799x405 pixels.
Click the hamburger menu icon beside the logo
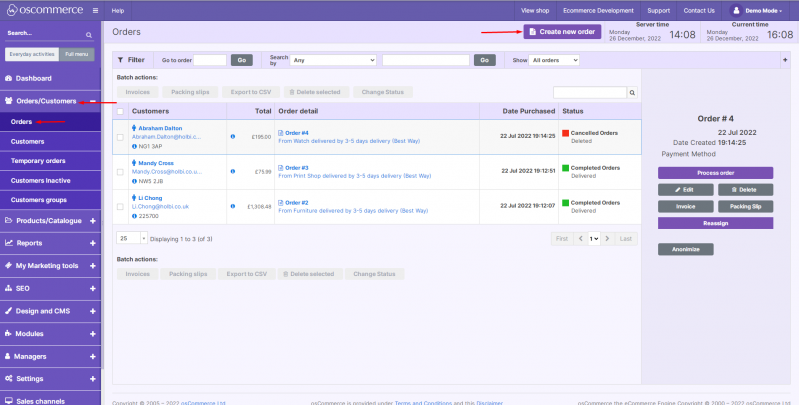pyautogui.click(x=95, y=10)
